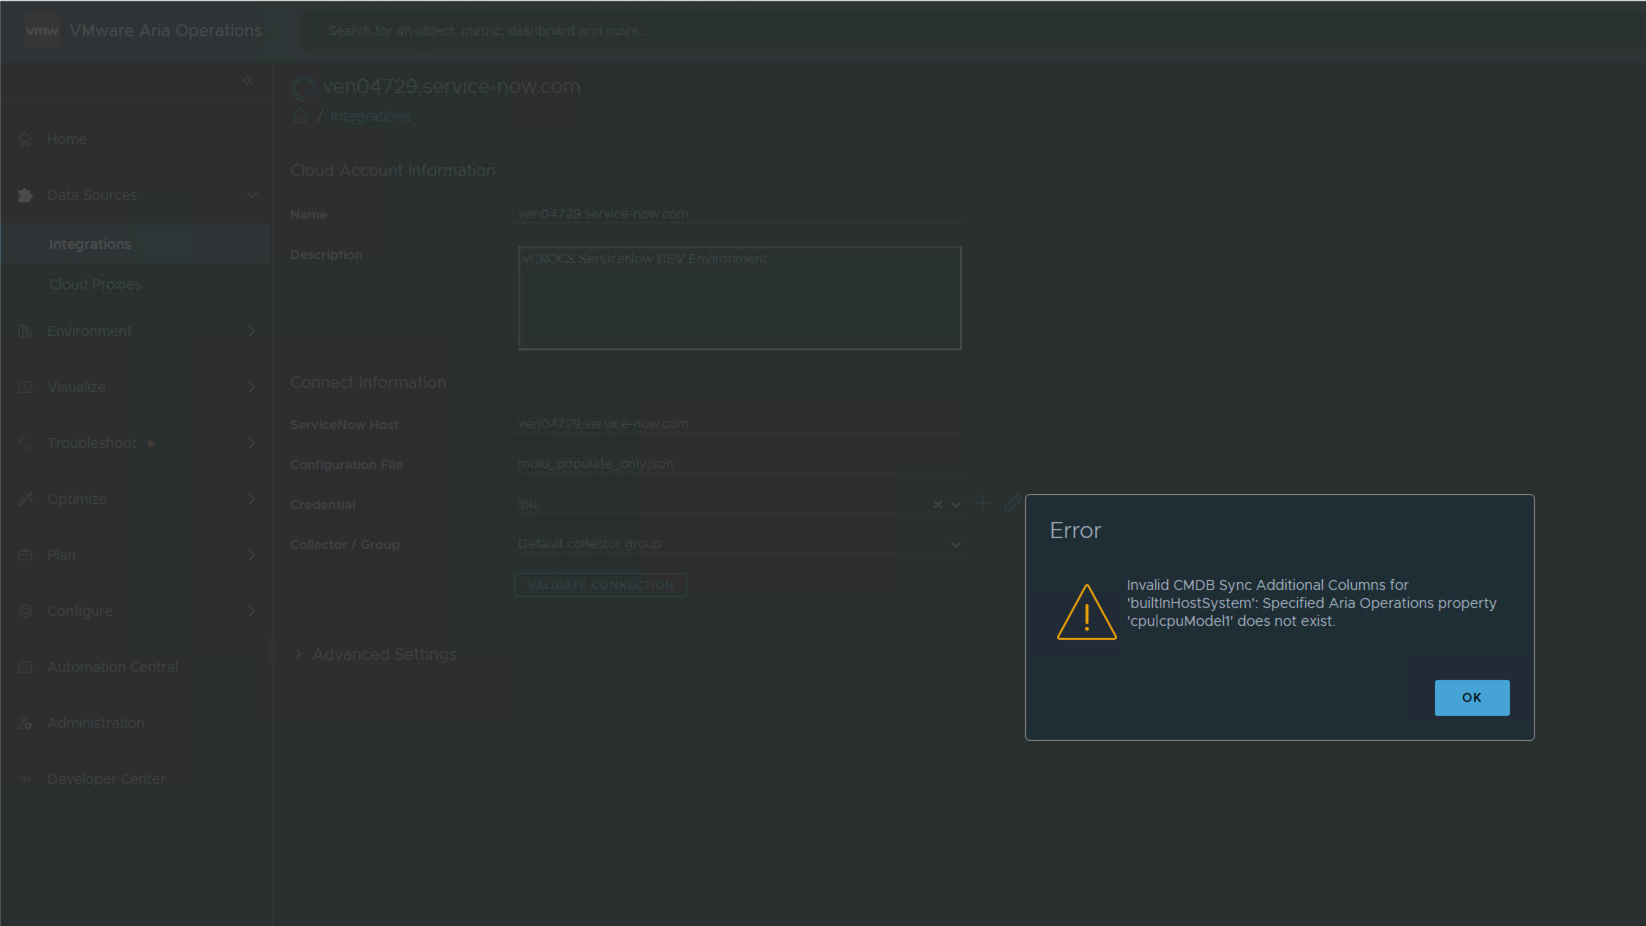Click the edit credential pencil icon

tap(1012, 504)
